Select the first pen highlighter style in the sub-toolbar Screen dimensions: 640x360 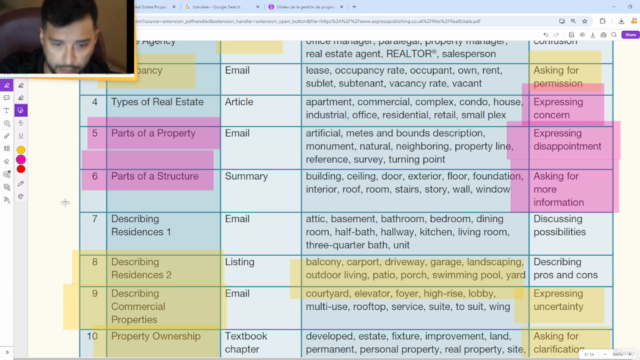pos(21,85)
